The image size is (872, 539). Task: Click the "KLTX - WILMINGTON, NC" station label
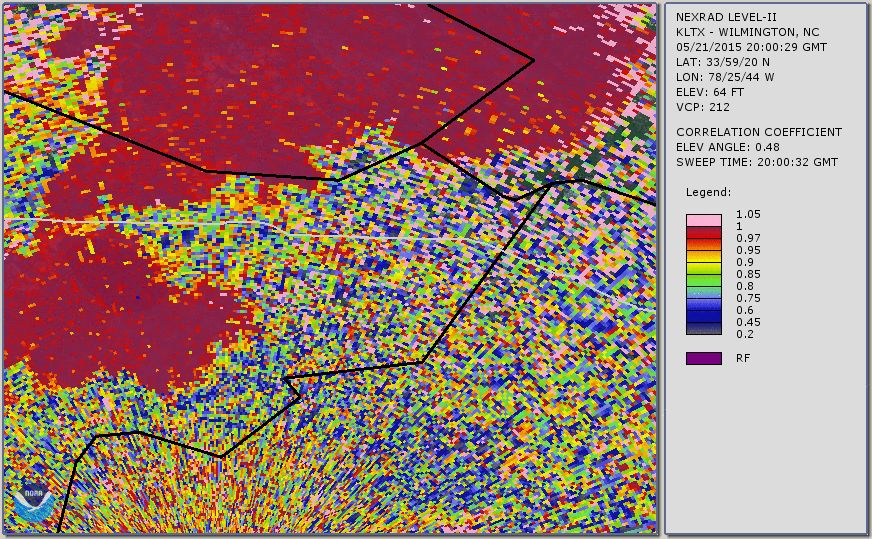[747, 32]
